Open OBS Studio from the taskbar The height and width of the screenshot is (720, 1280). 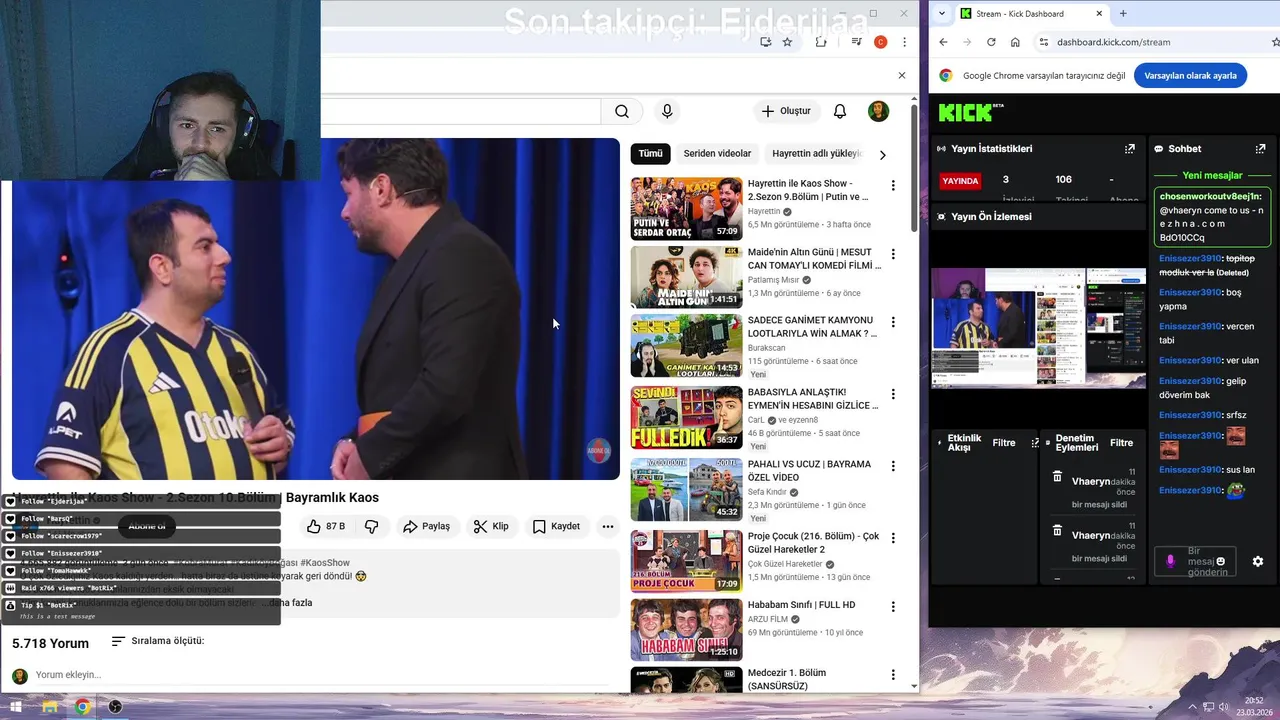point(115,707)
